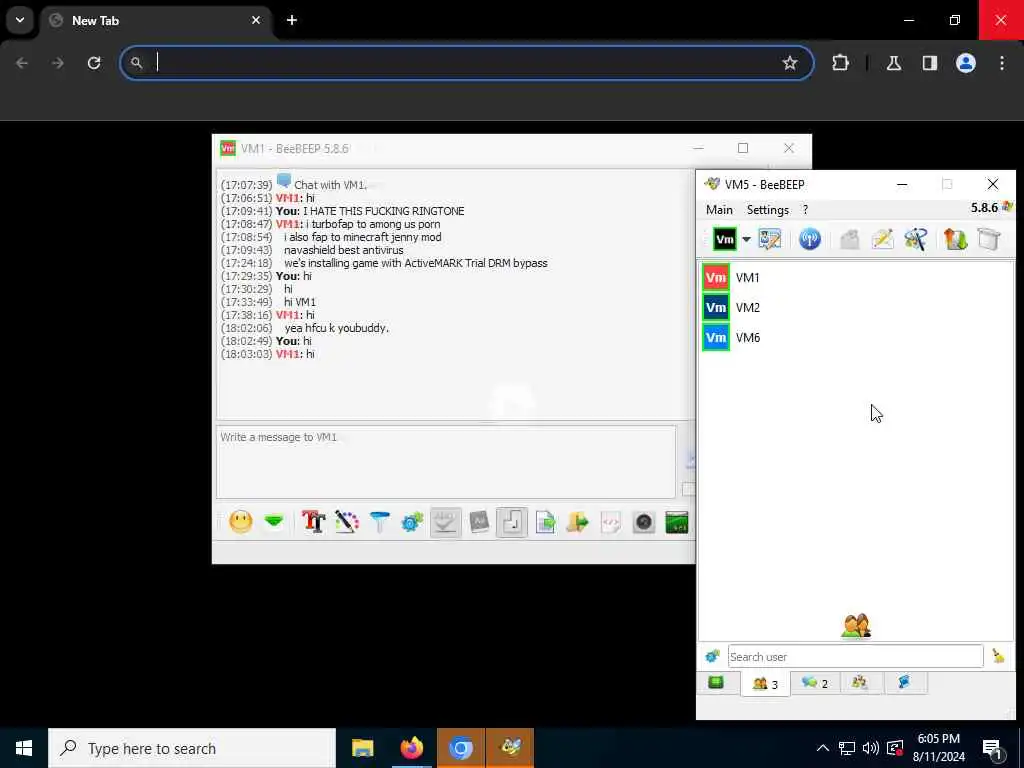Reload the page in Chrome
The height and width of the screenshot is (768, 1024).
coord(94,63)
